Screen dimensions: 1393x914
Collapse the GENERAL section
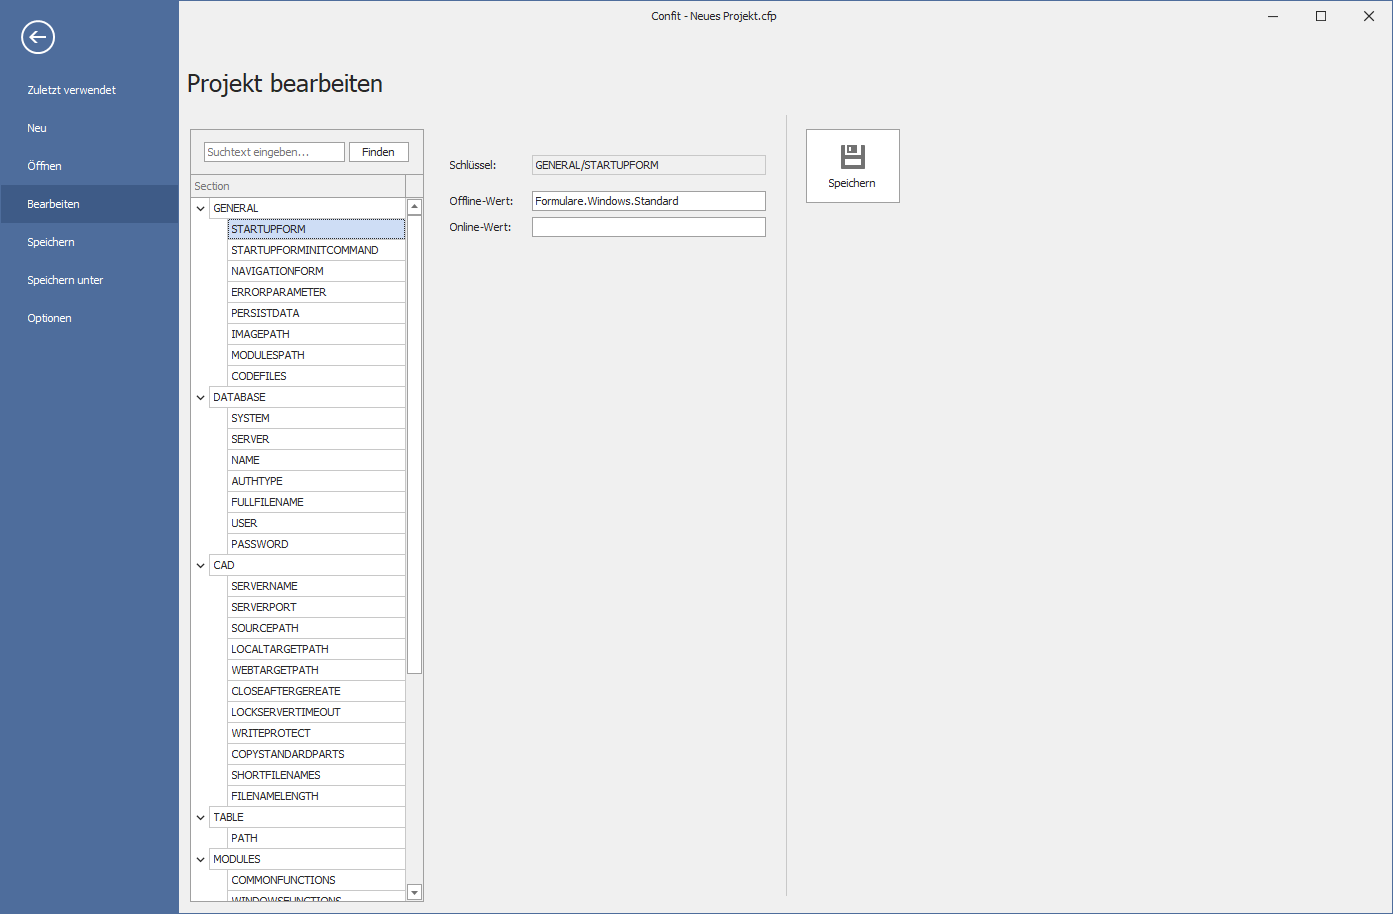[x=201, y=209]
